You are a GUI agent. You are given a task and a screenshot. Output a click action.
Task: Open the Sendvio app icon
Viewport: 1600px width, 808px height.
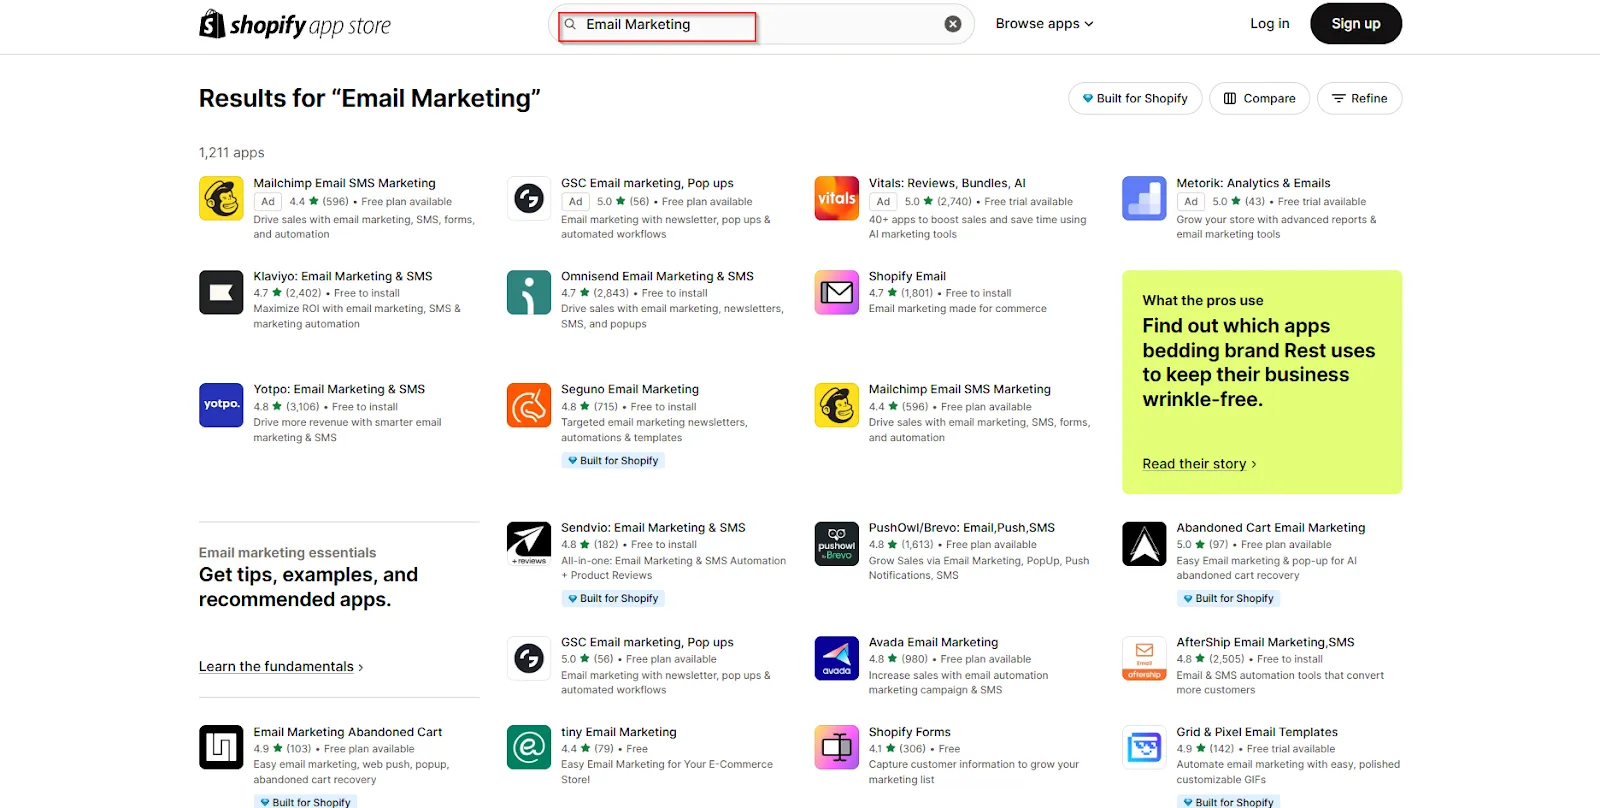tap(529, 543)
